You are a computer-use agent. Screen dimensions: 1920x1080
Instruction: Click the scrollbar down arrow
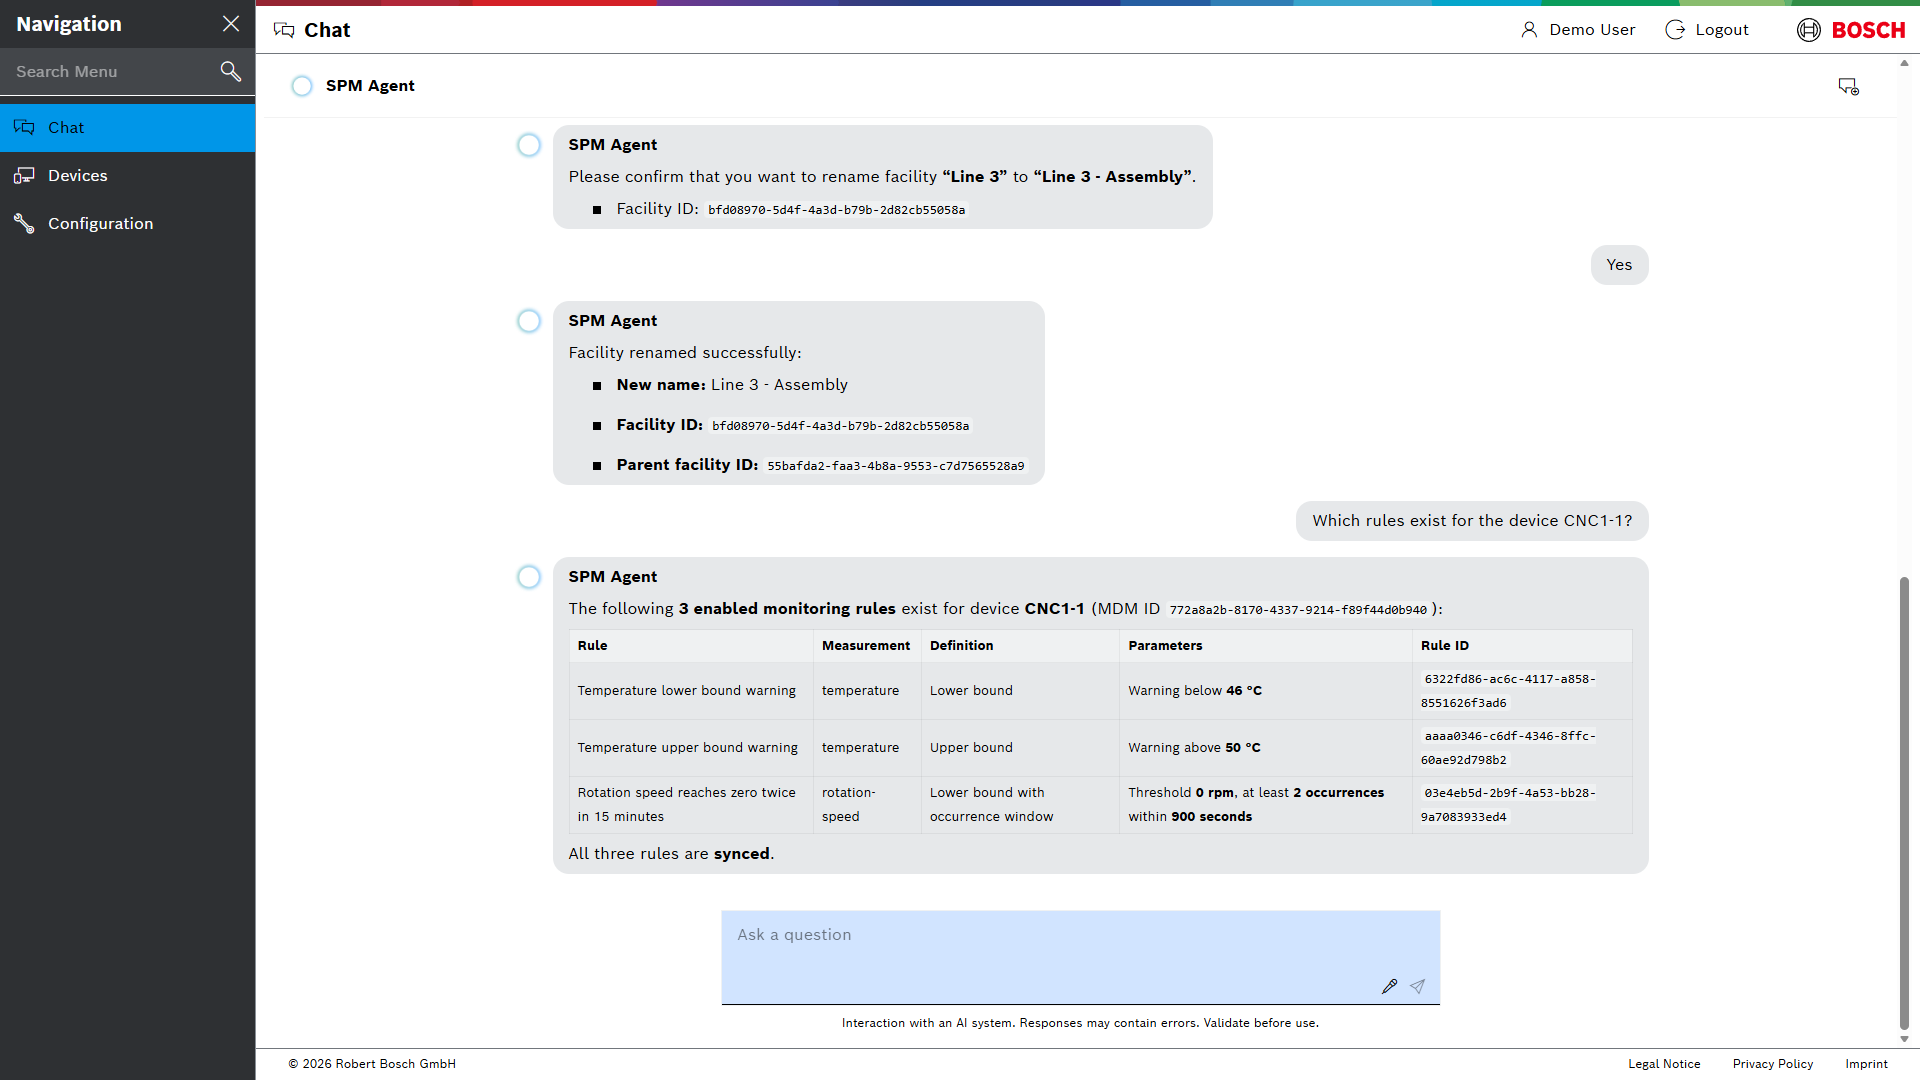tap(1904, 1040)
